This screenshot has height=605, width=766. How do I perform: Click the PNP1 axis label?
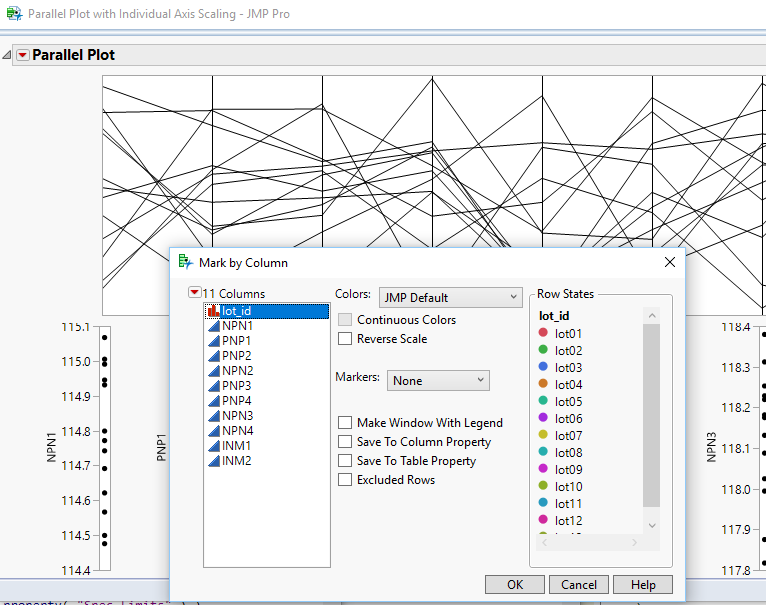161,447
